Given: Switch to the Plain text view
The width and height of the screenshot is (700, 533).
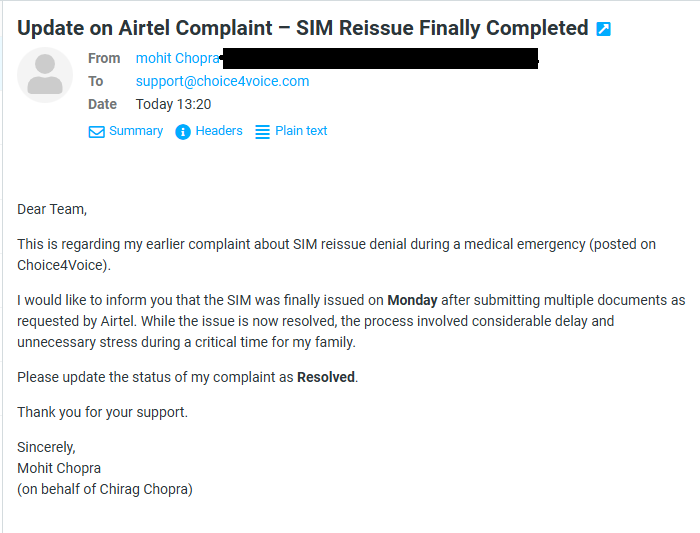Looking at the screenshot, I should coord(301,131).
